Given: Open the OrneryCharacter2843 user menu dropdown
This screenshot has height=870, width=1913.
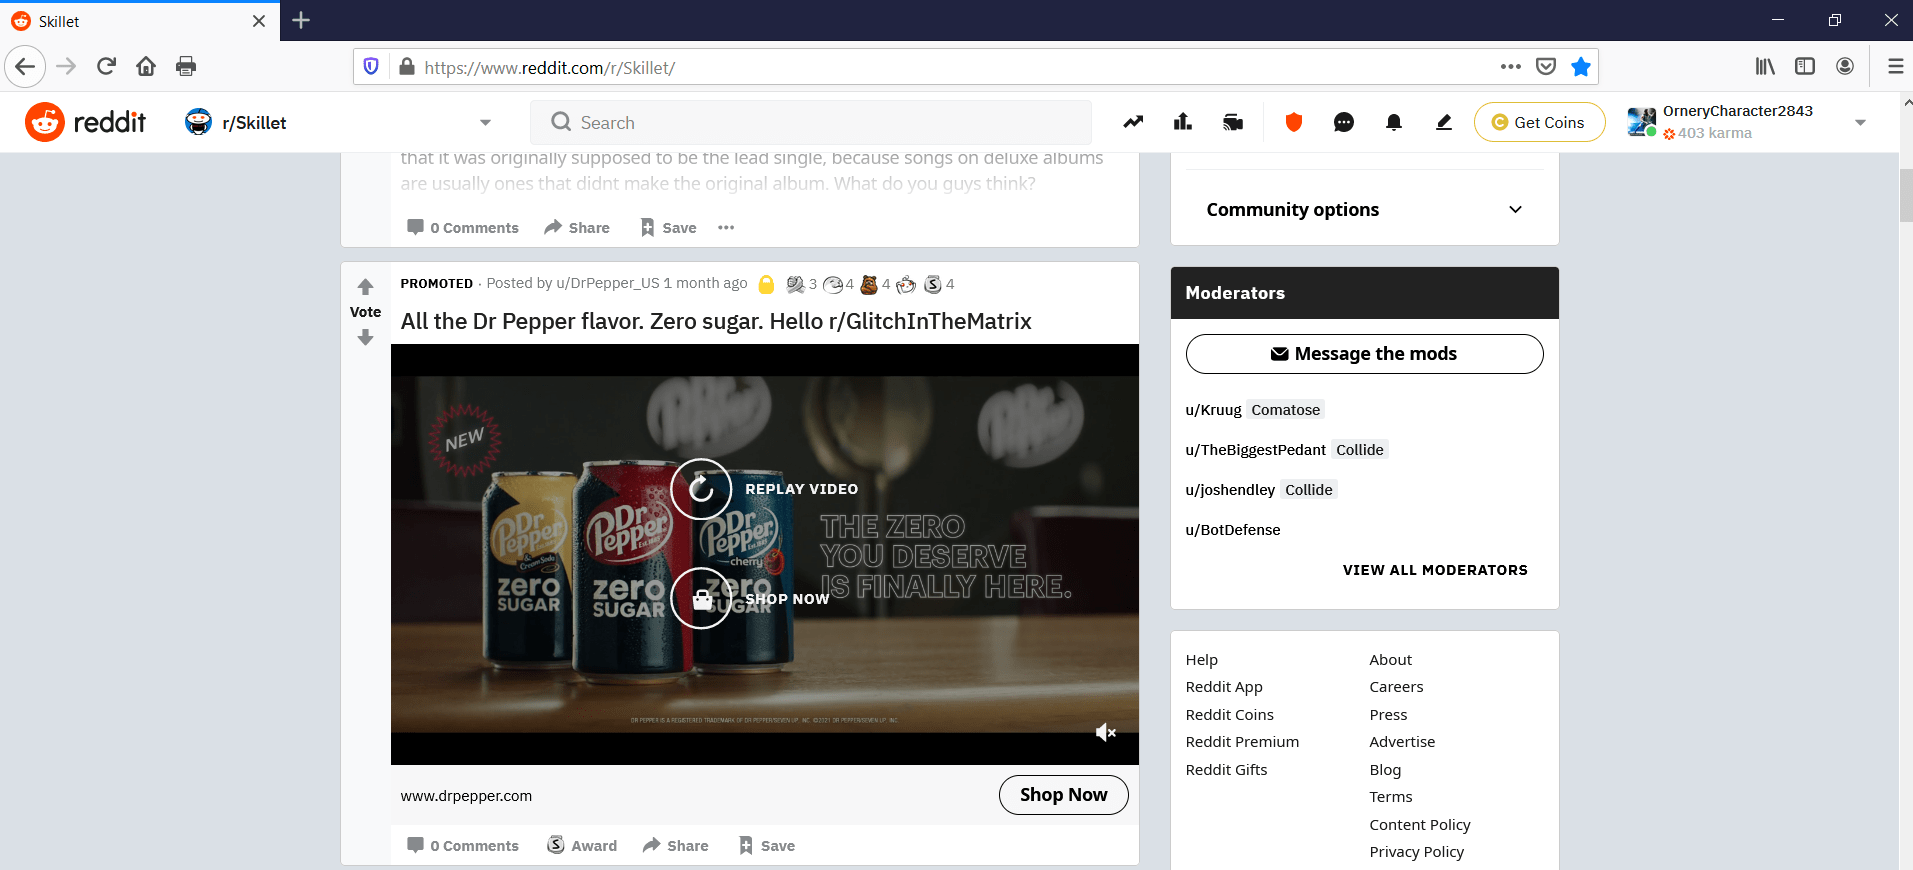Looking at the screenshot, I should [1746, 122].
